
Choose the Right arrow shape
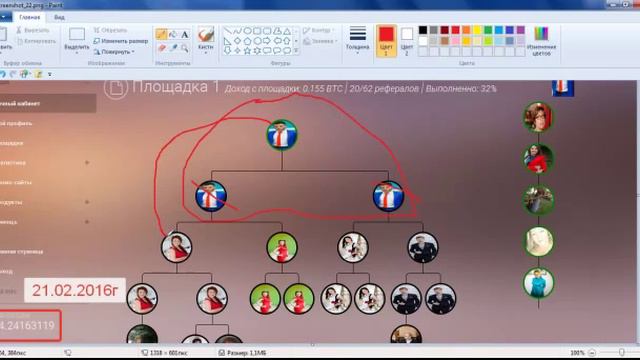tap(267, 41)
